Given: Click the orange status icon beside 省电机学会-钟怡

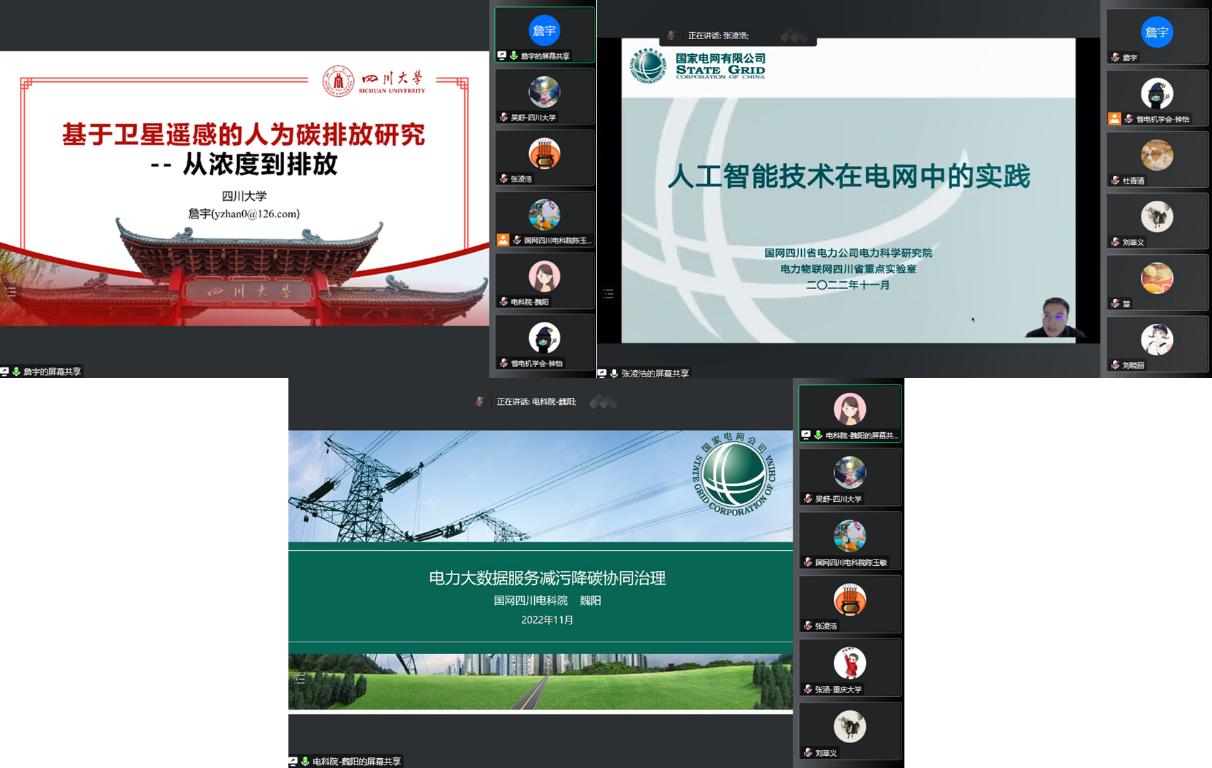Looking at the screenshot, I should [1114, 118].
